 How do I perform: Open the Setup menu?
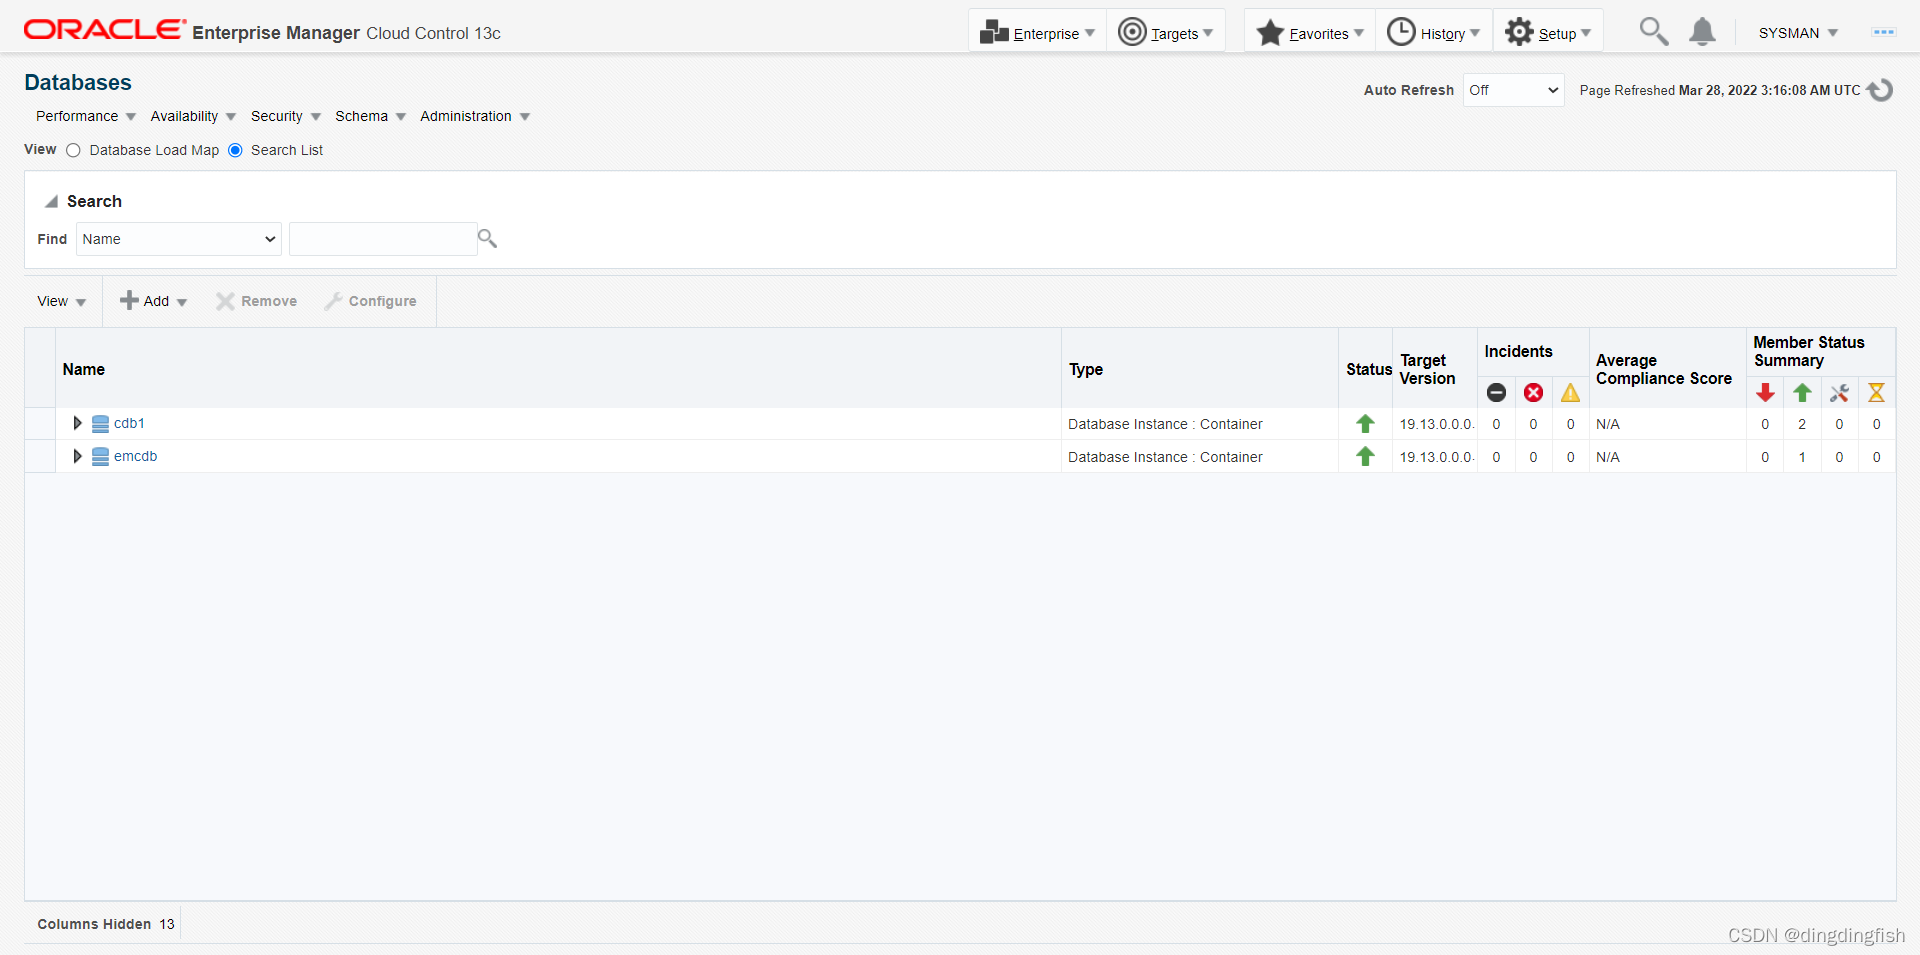coord(1548,33)
